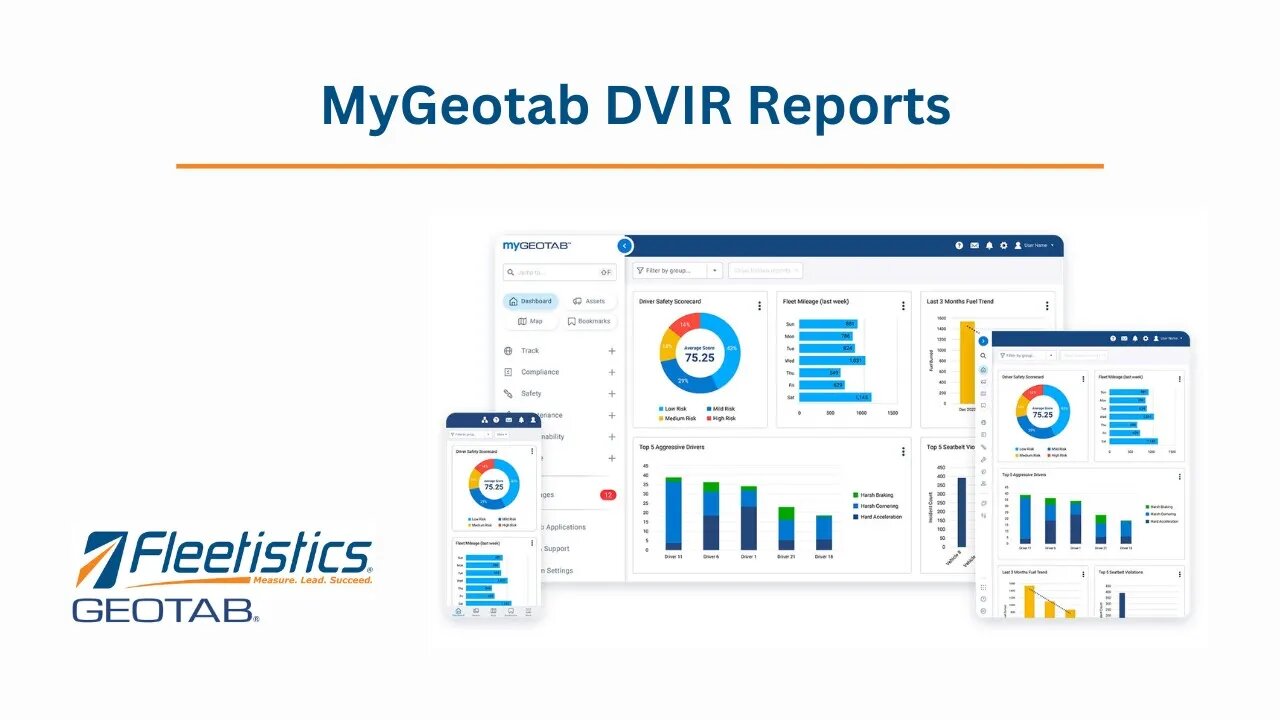Open Fleet Mileage card options menu, main dashboard
This screenshot has width=1280, height=720.
pyautogui.click(x=903, y=306)
